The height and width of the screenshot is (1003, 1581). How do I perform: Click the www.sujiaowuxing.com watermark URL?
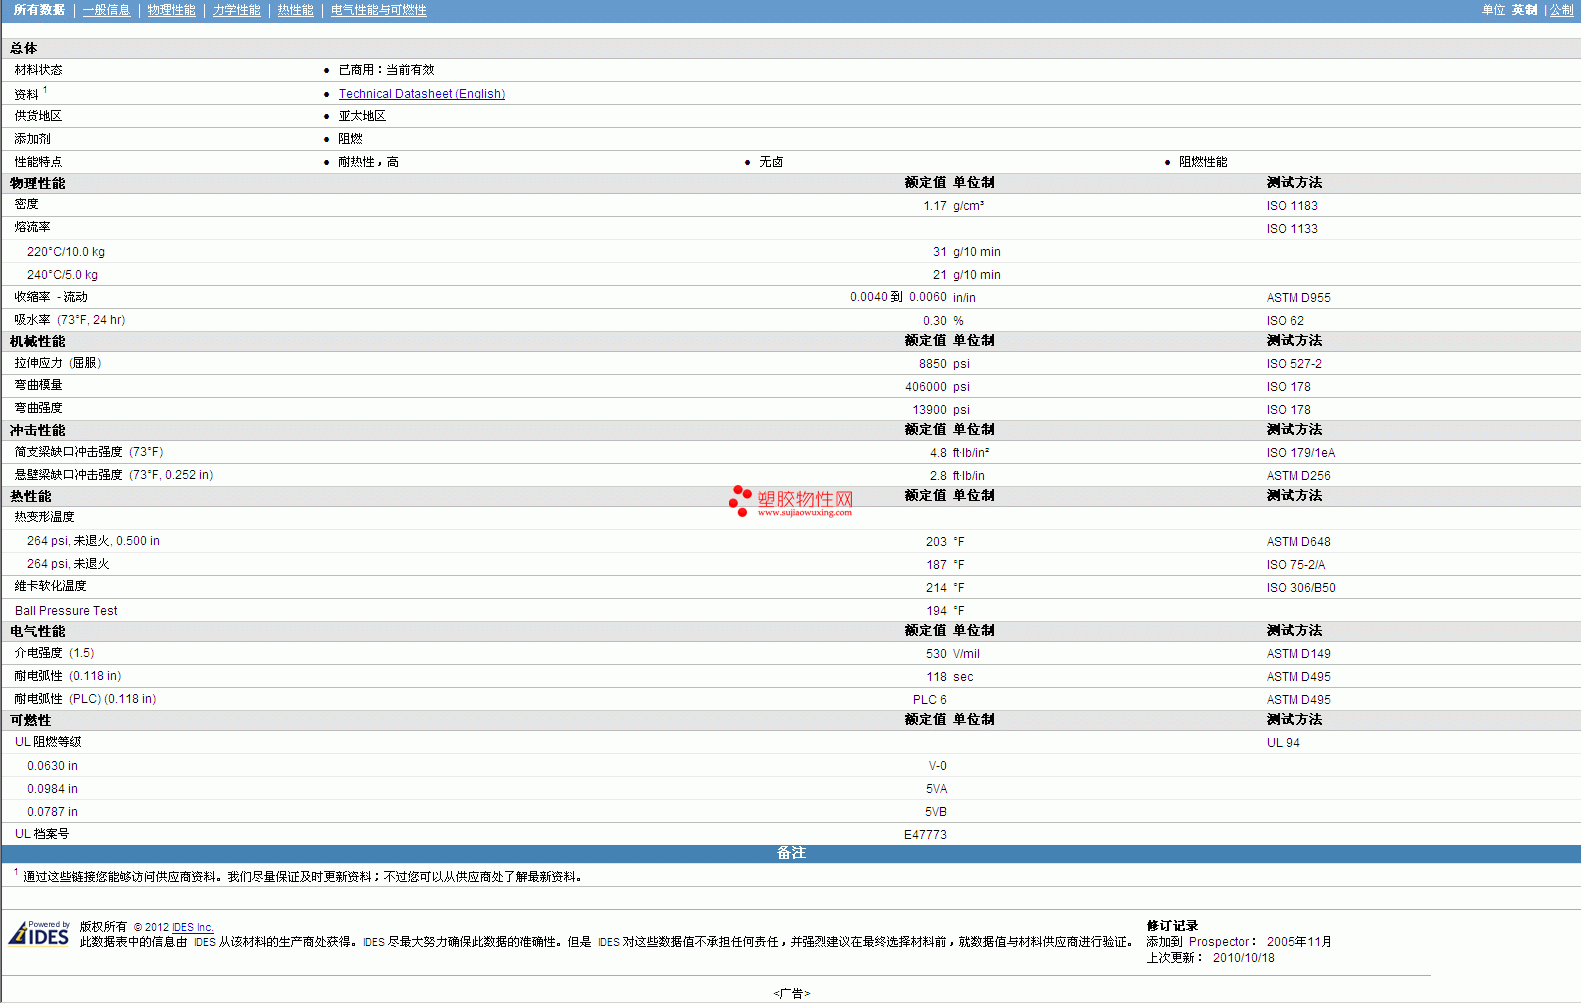coord(804,513)
